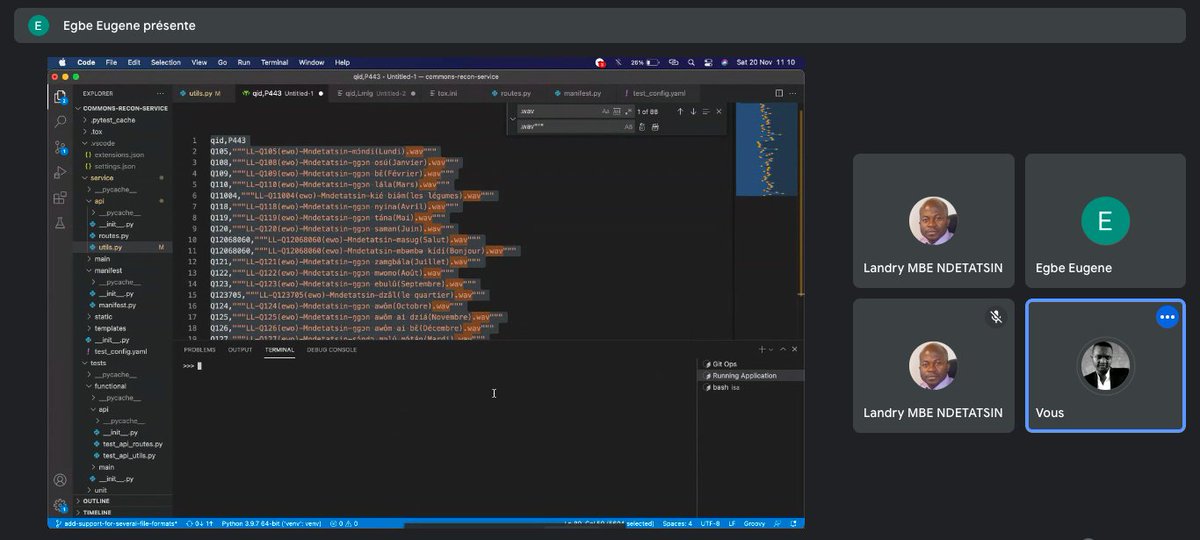Toggle Preserve Case in replace field

[628, 127]
